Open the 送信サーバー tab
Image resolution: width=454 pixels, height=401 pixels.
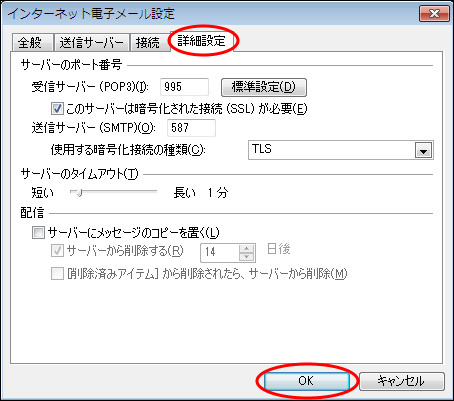91,42
